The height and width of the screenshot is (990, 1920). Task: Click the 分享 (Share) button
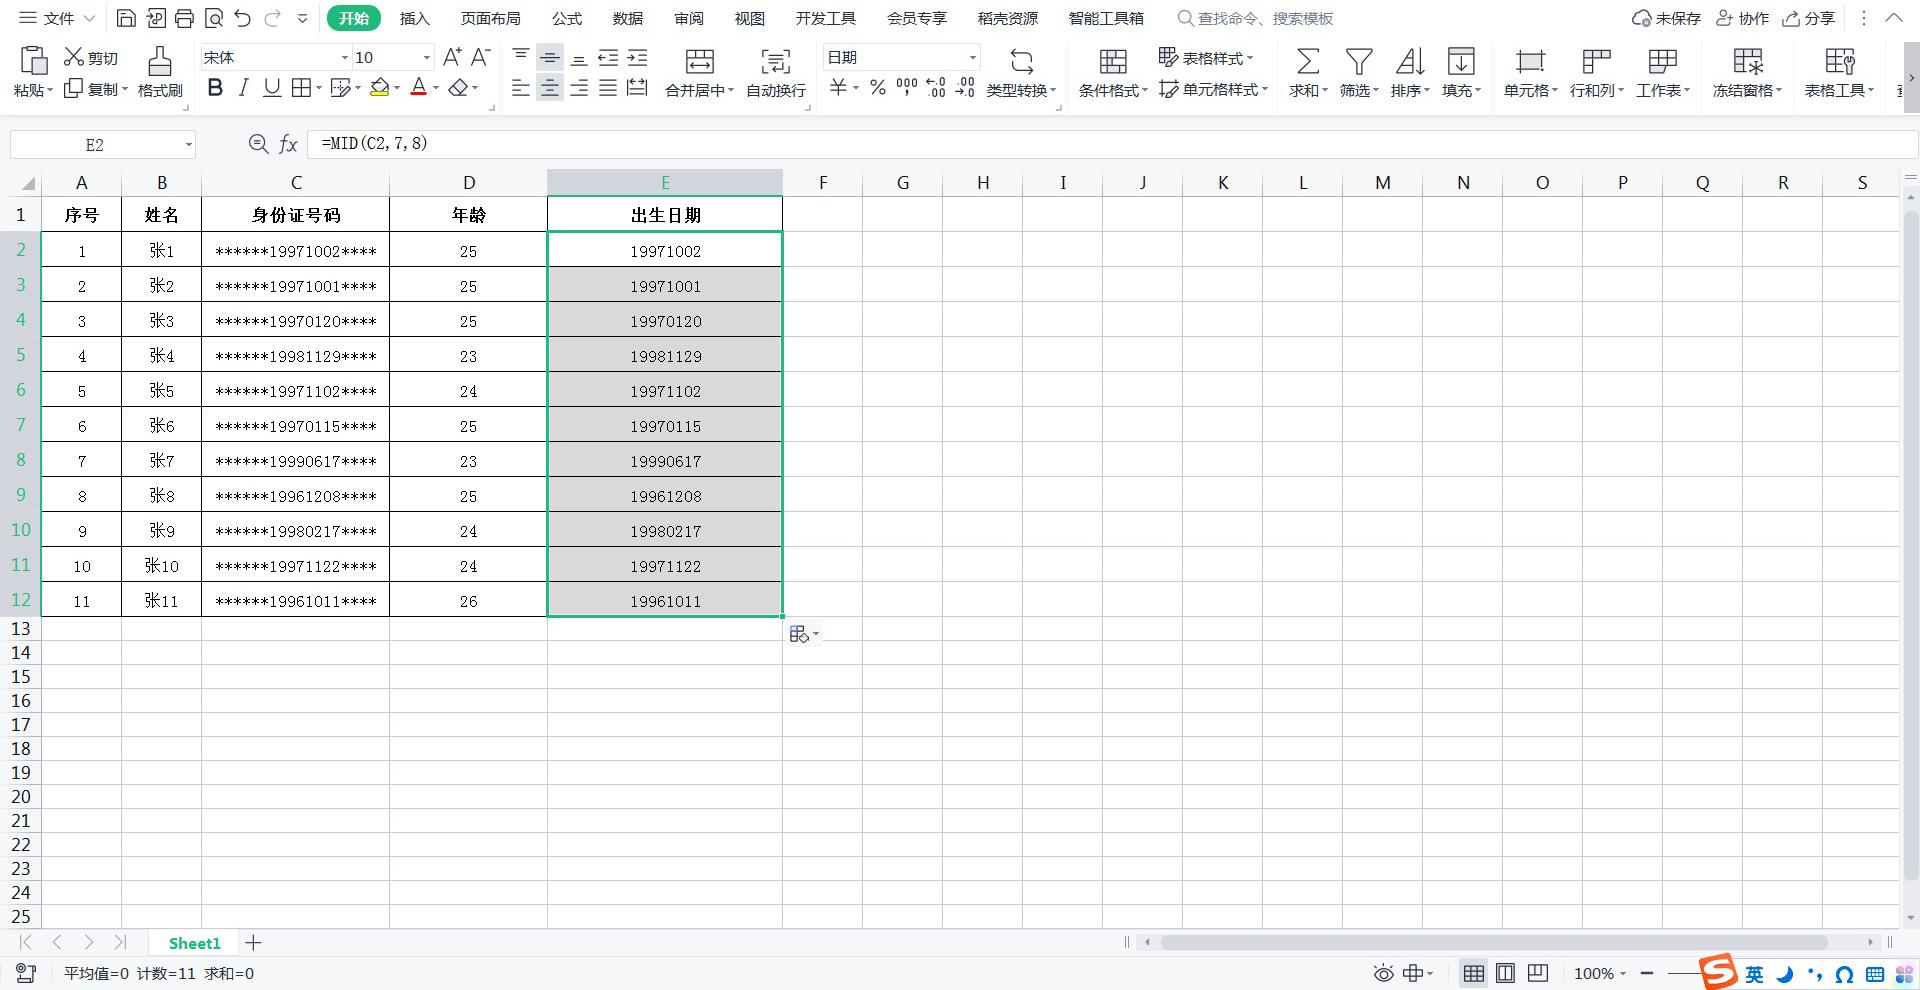point(1809,18)
